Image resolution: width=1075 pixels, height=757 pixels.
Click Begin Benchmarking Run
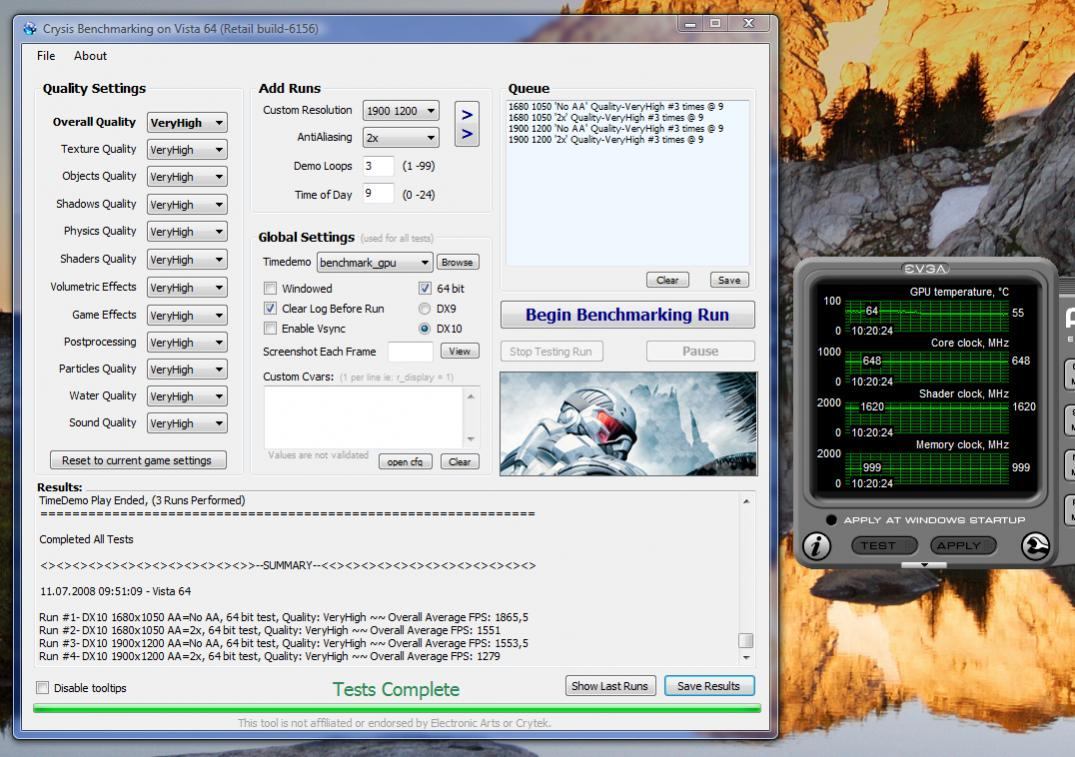[x=627, y=315]
